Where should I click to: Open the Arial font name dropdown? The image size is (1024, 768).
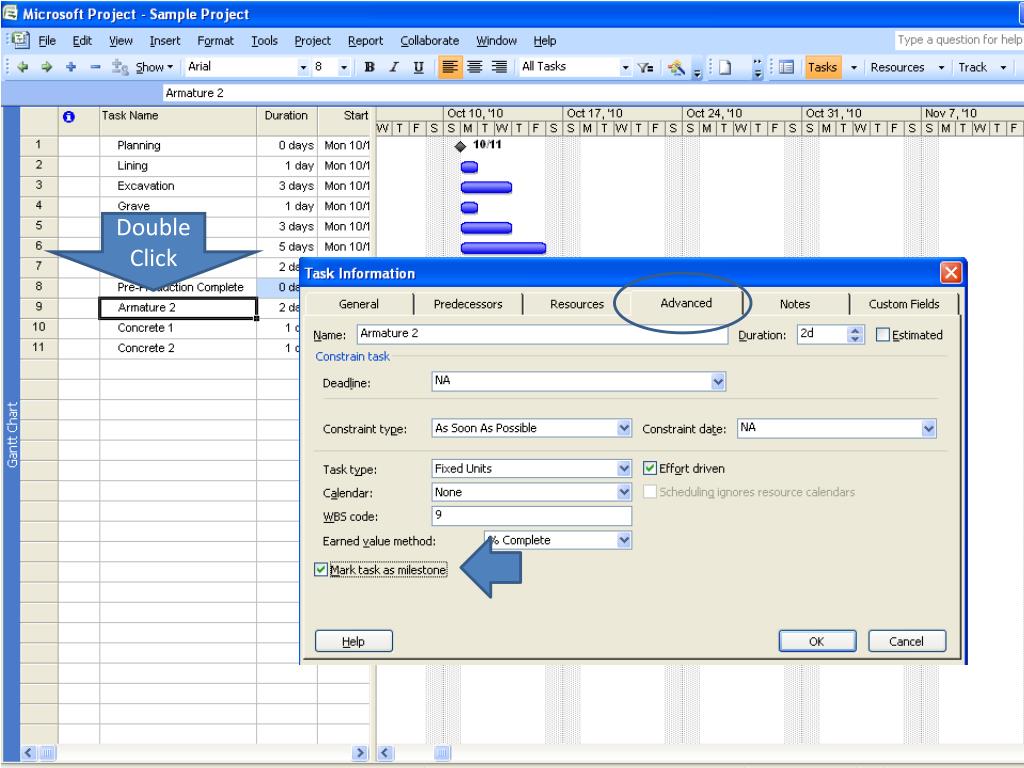(303, 67)
